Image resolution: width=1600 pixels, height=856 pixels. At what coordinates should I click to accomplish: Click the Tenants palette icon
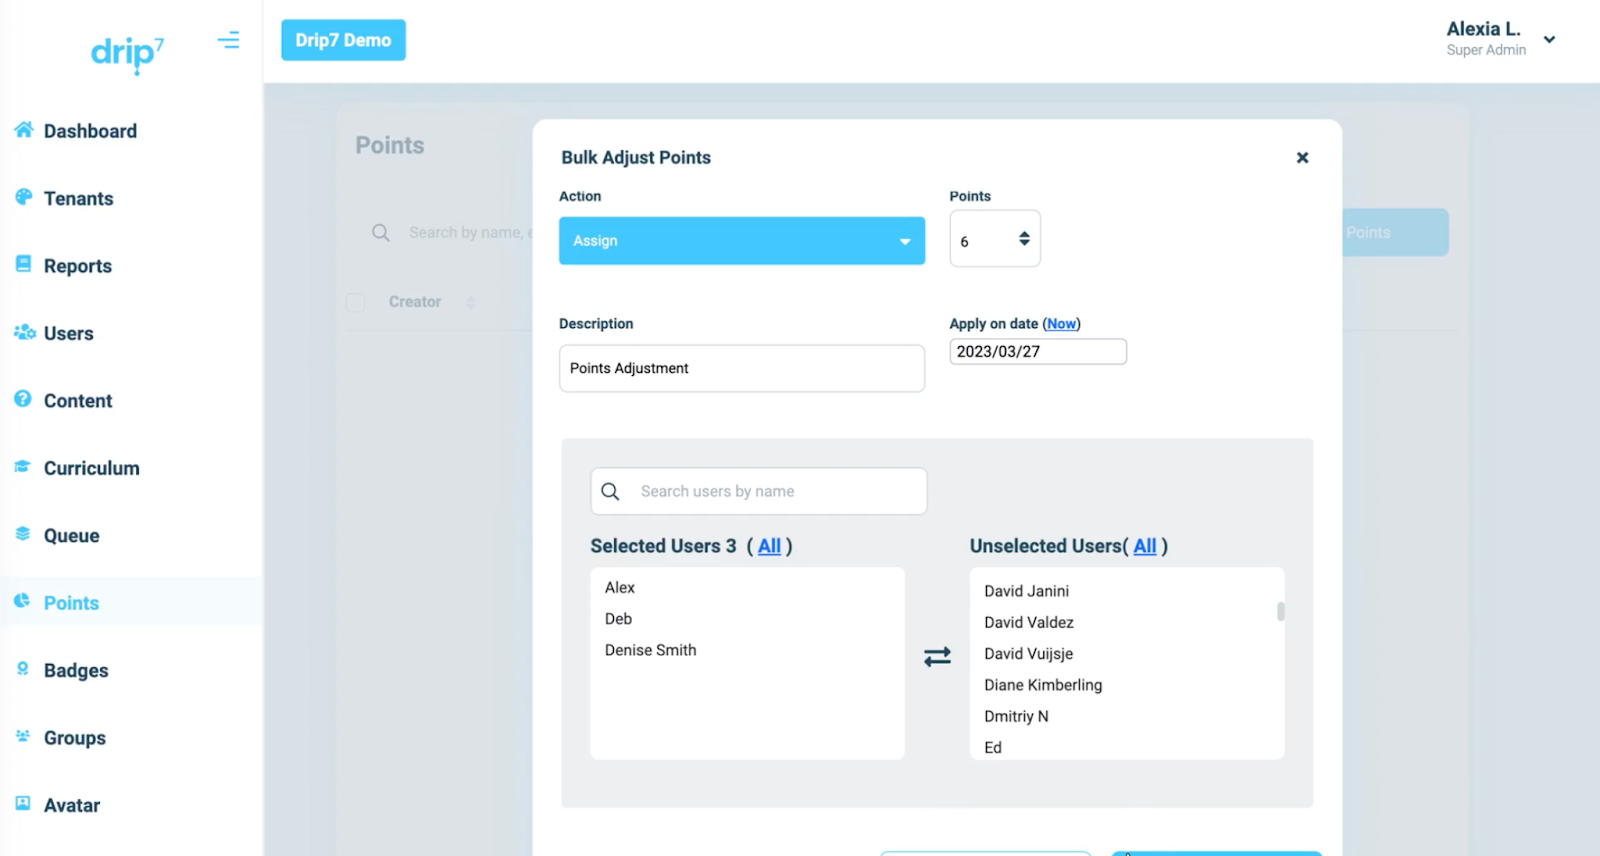click(x=24, y=197)
